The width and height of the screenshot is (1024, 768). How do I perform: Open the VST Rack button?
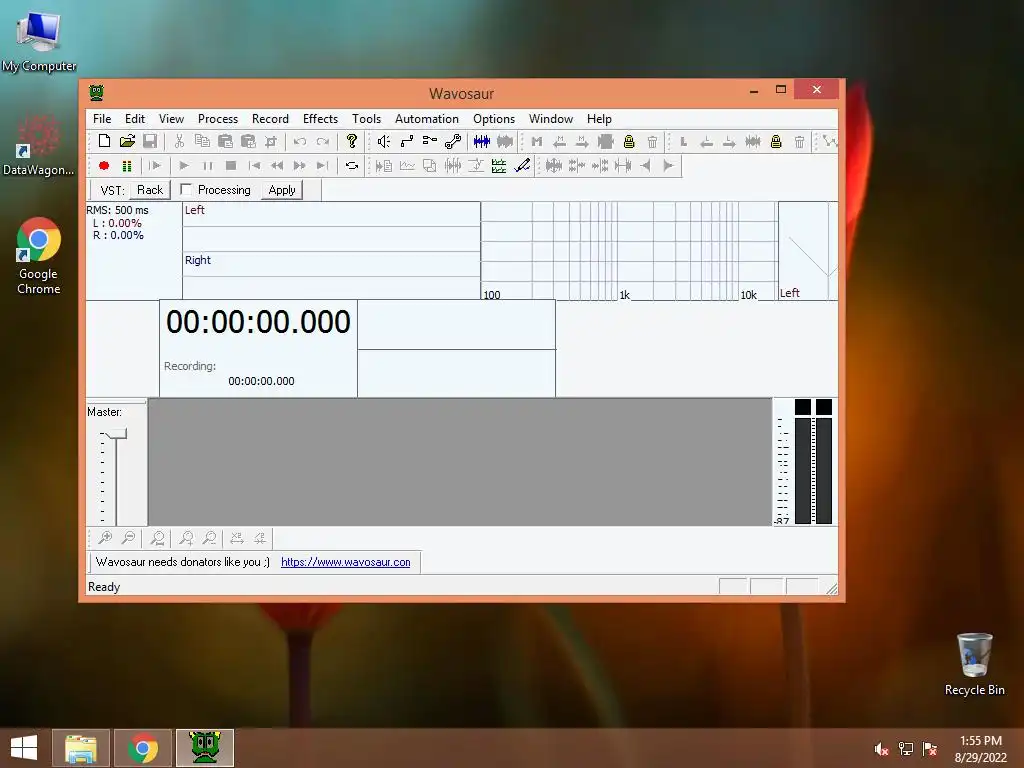[150, 190]
